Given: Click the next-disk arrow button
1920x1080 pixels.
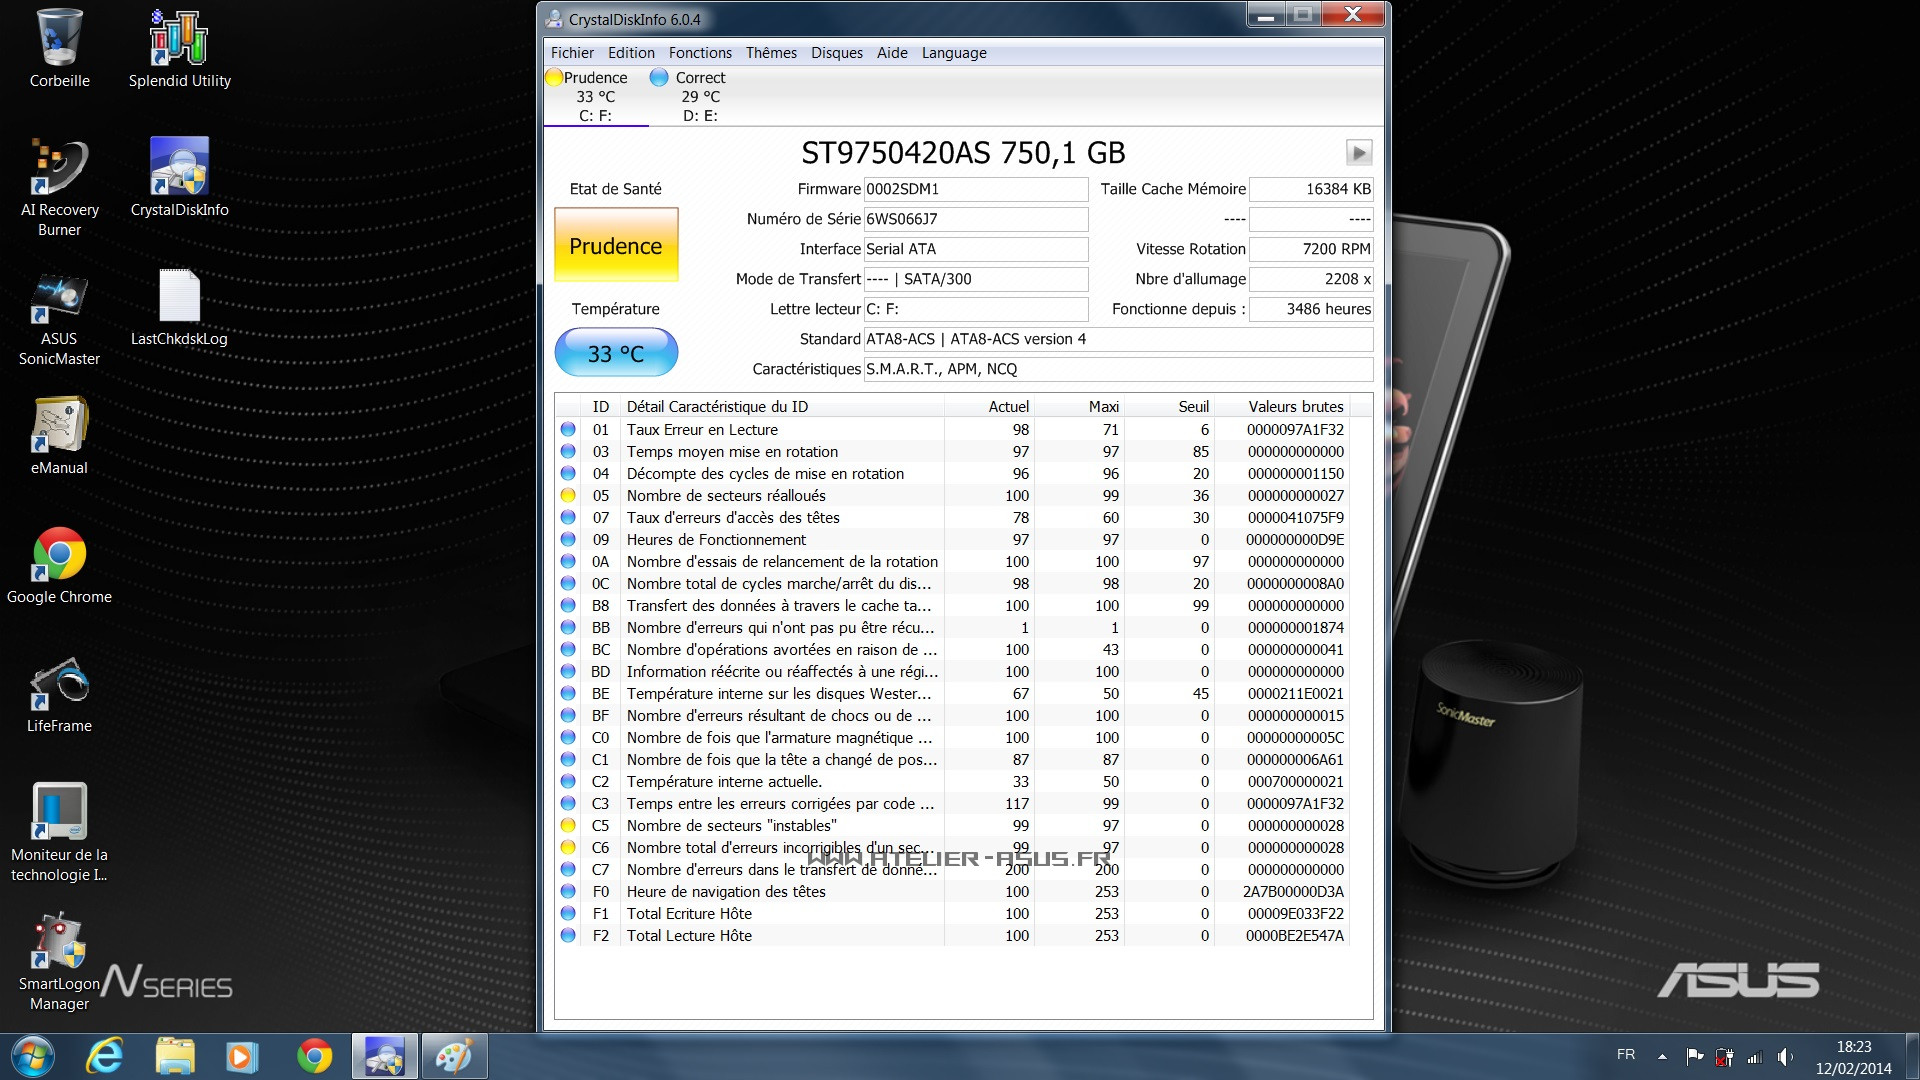Looking at the screenshot, I should tap(1358, 153).
